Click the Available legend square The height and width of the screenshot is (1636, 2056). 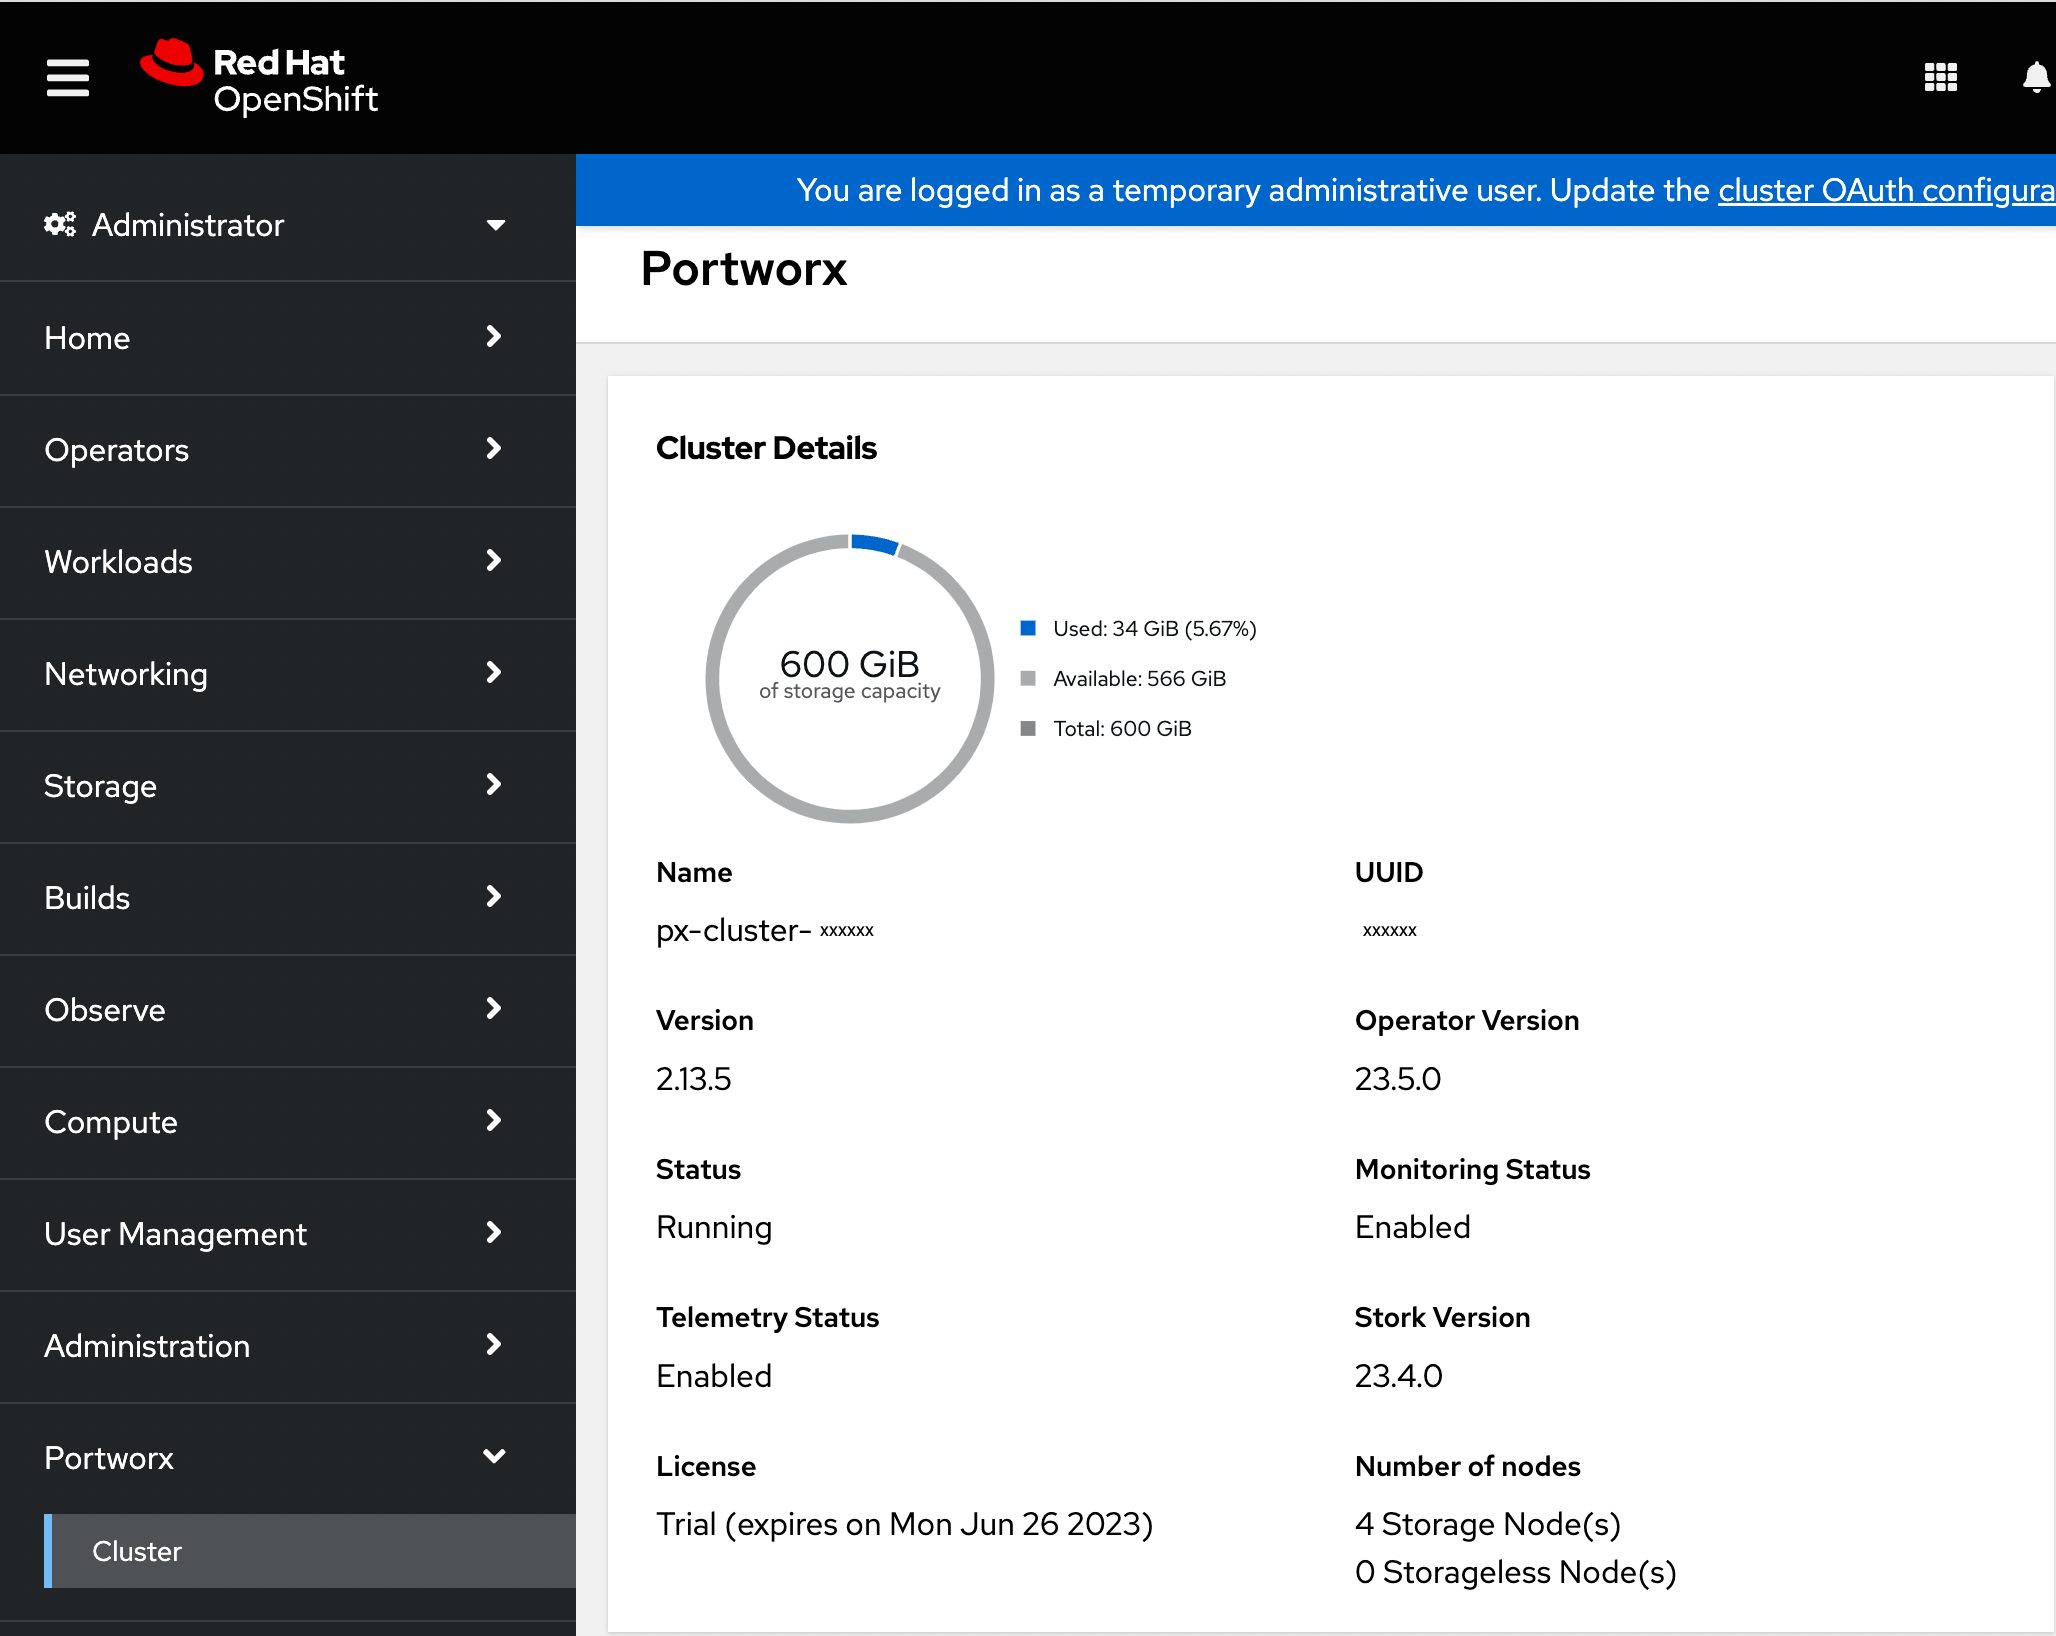pyautogui.click(x=1029, y=678)
